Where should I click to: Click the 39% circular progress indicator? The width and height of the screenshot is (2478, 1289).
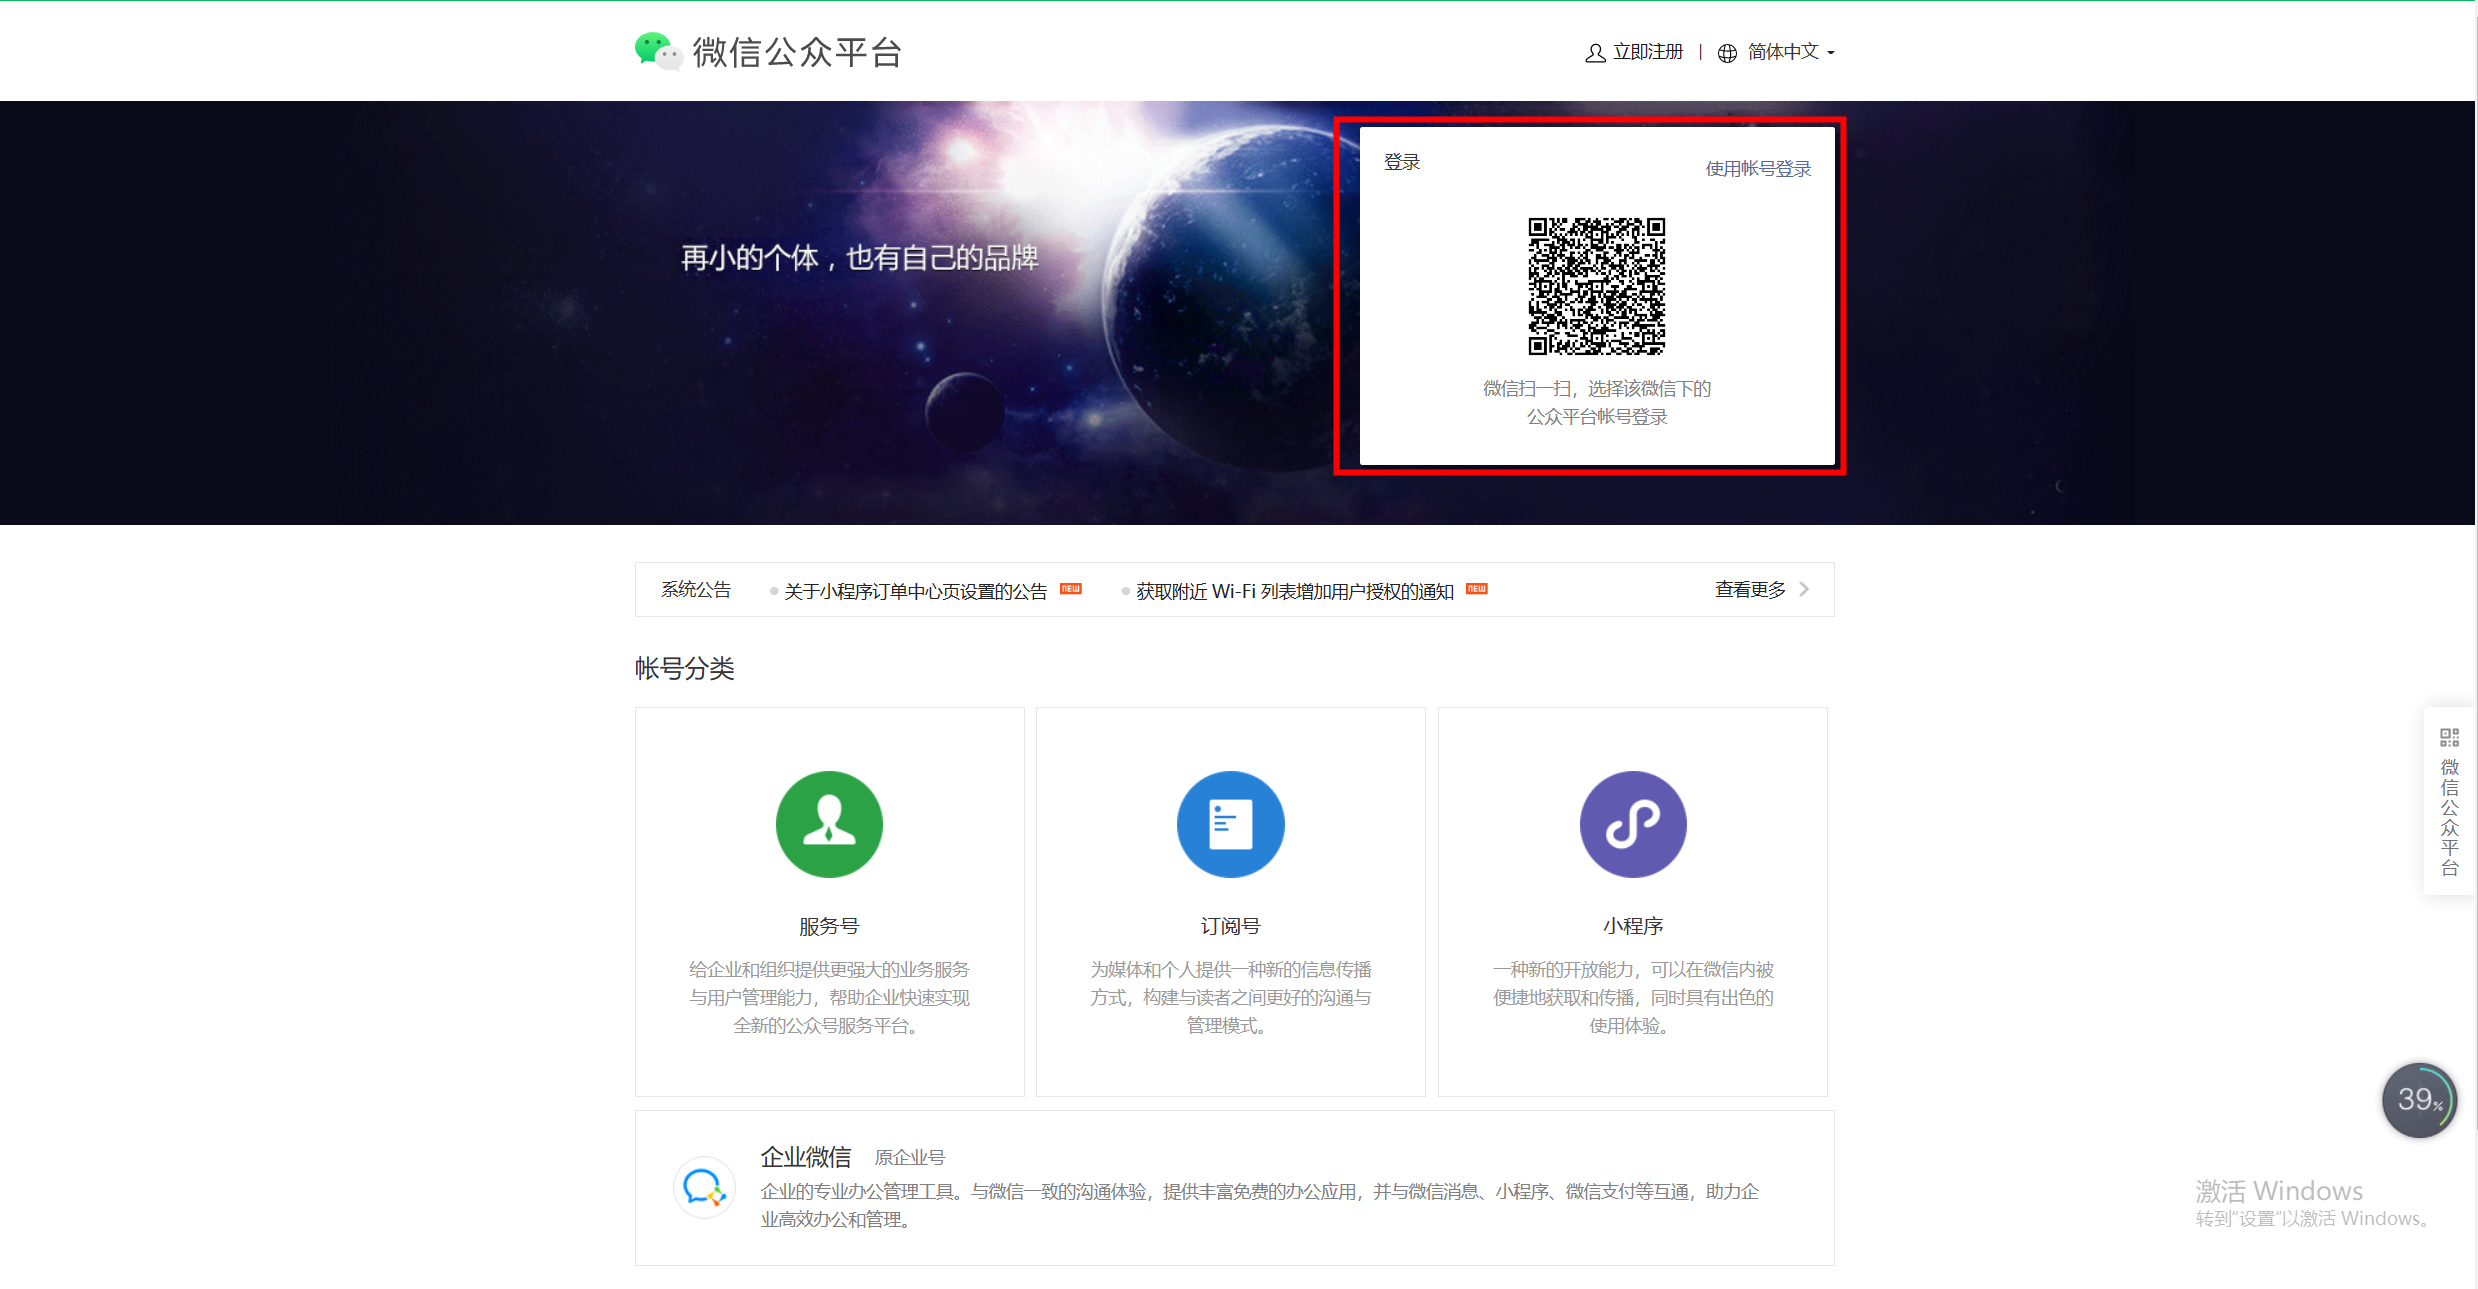point(2419,1100)
